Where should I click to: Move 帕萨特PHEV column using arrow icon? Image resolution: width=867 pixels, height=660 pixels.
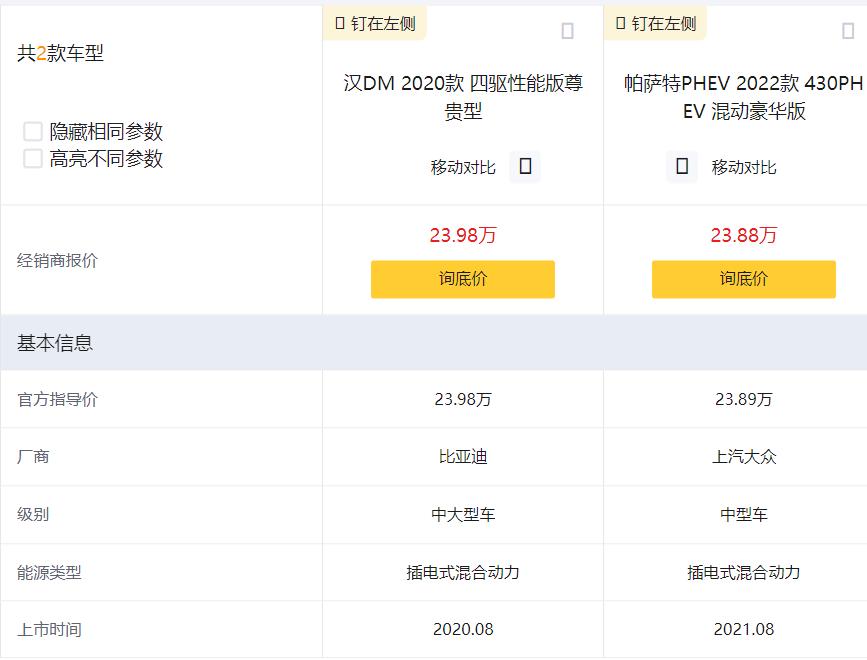[682, 166]
